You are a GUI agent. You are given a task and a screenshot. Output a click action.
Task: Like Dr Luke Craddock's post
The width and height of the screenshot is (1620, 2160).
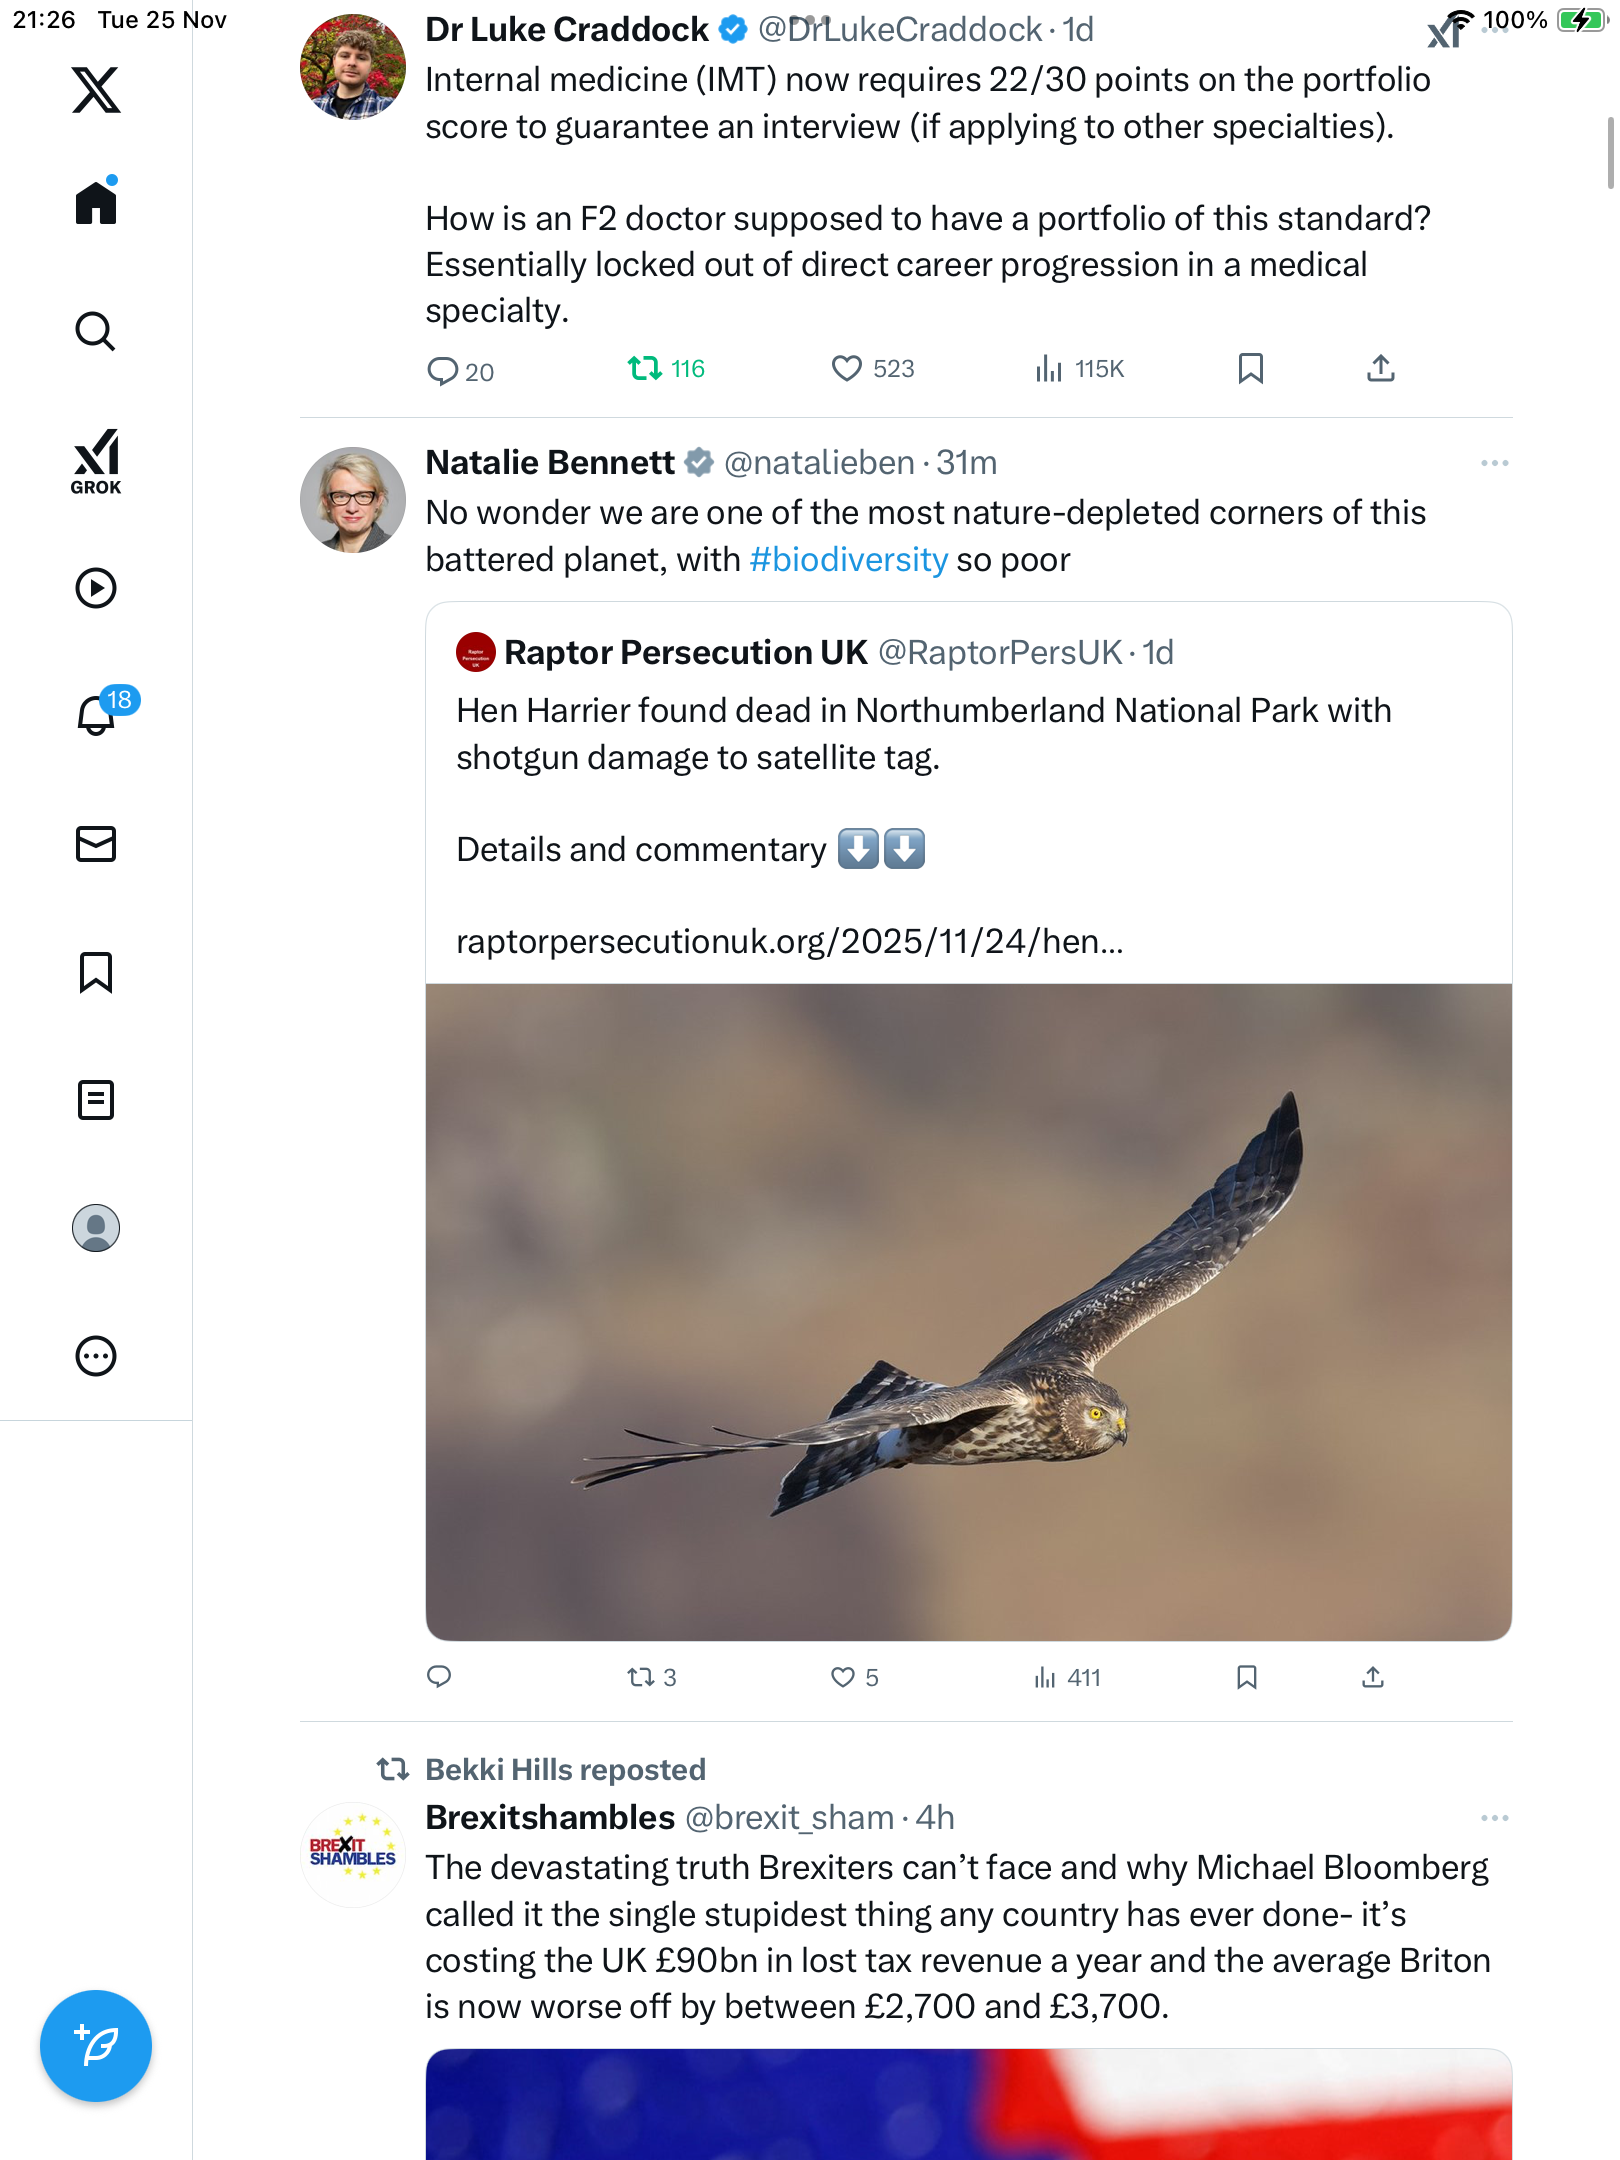point(847,369)
